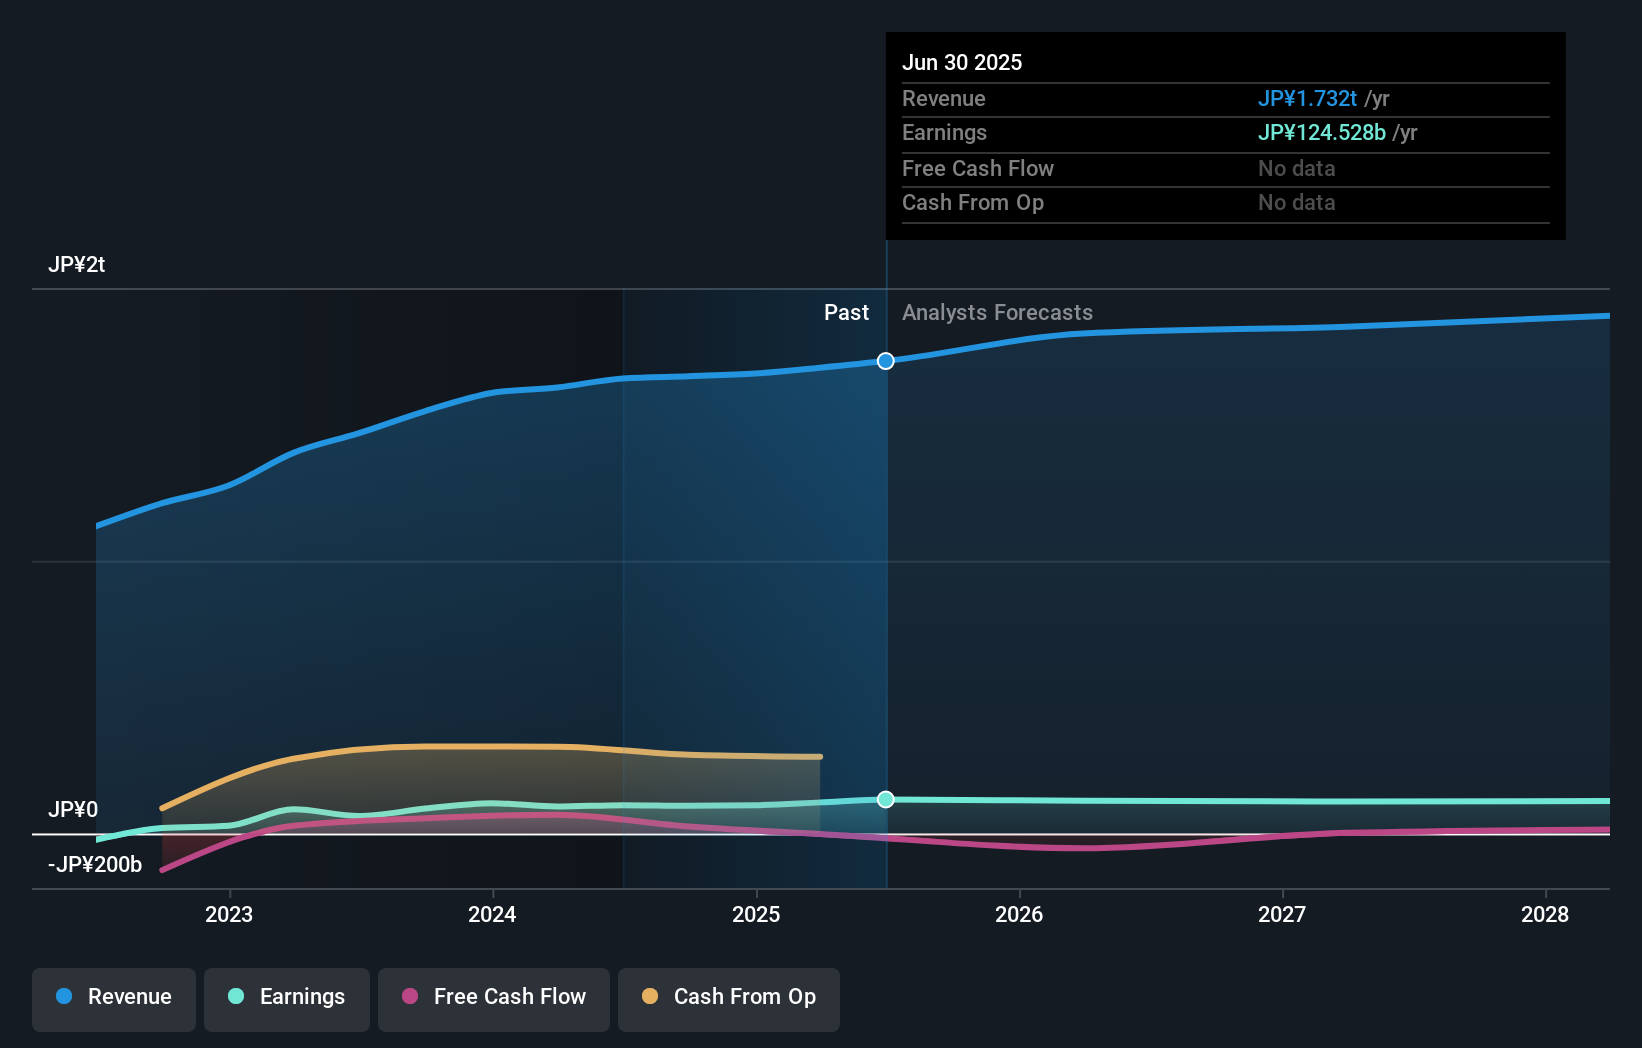1642x1048 pixels.
Task: Click the -JP¥200b axis label
Action: 94,864
